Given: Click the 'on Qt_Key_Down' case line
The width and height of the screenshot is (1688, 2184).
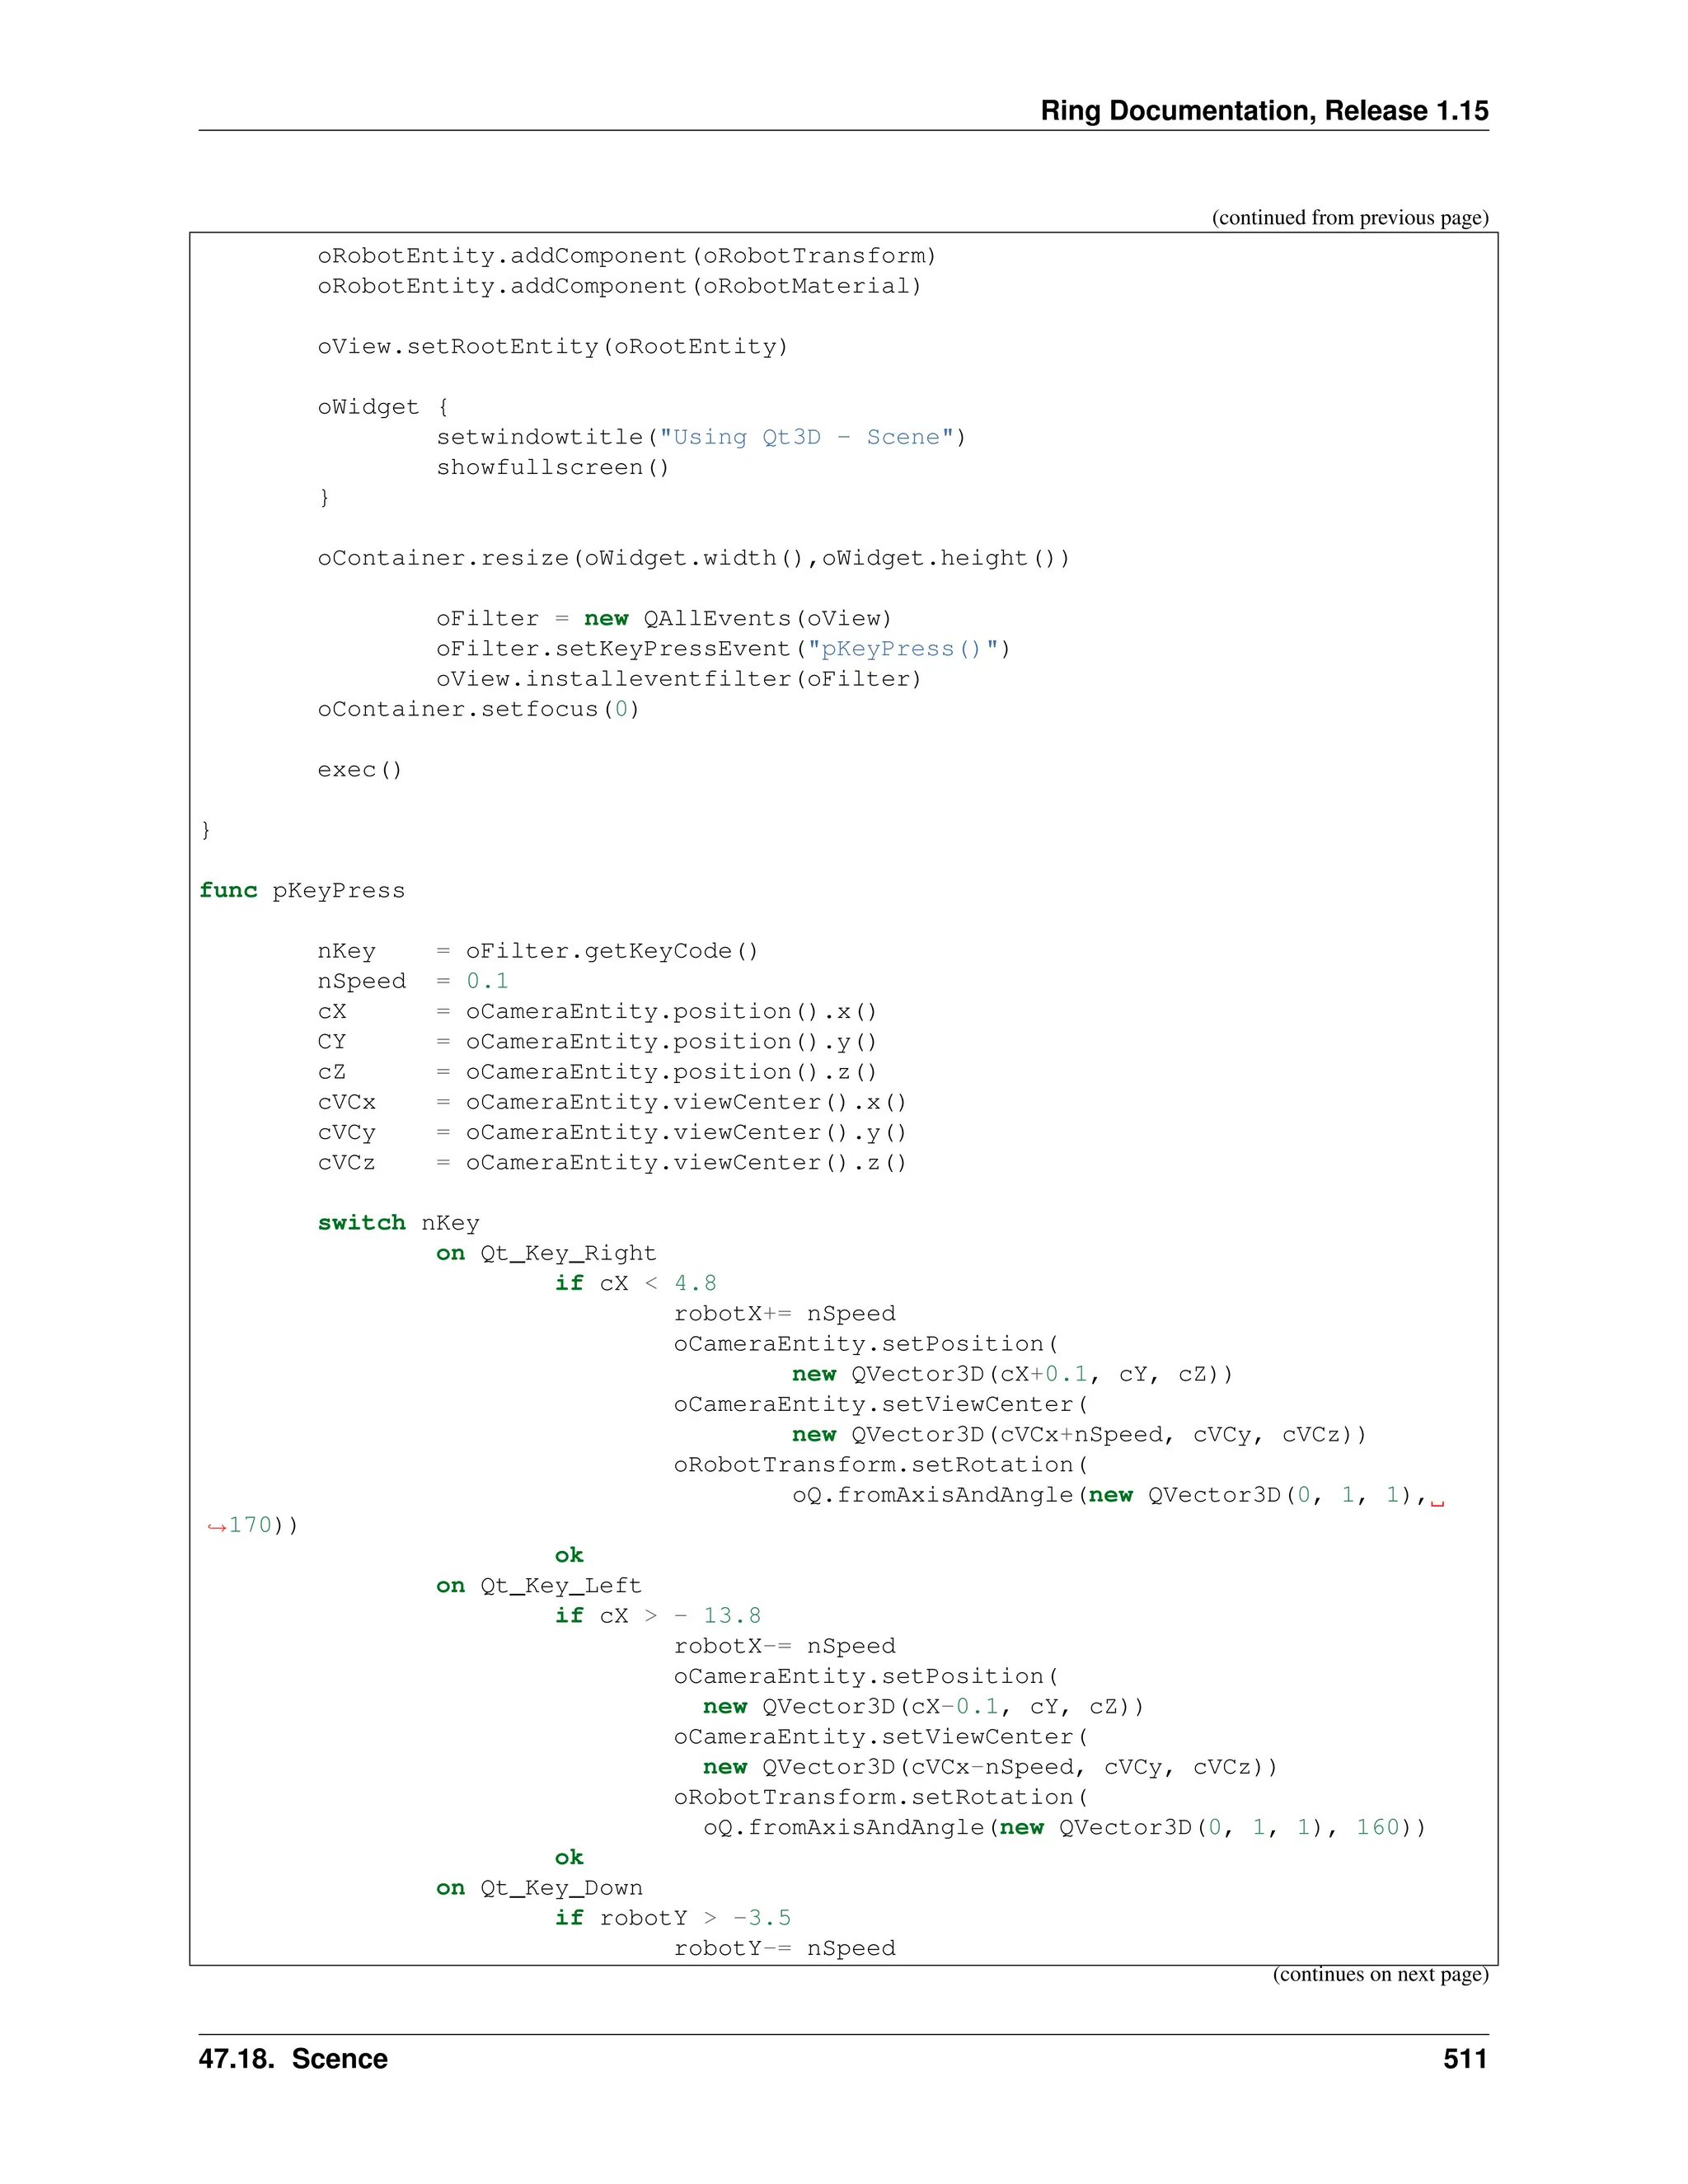Looking at the screenshot, I should [x=539, y=1888].
